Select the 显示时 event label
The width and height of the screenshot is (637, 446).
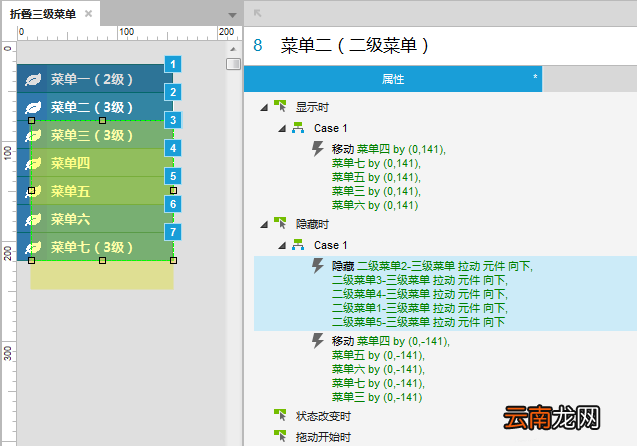312,107
